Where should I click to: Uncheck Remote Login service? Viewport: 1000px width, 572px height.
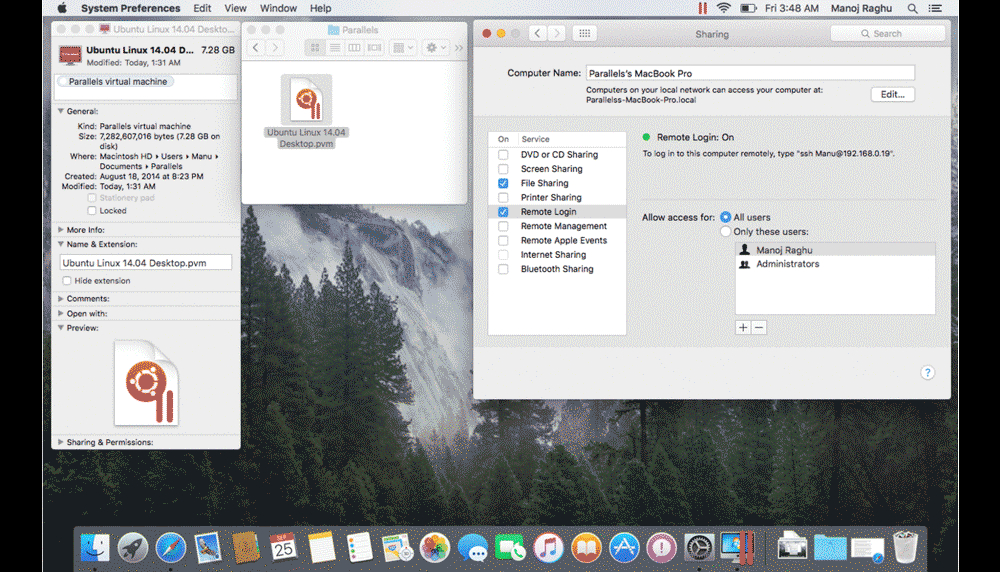click(x=503, y=212)
